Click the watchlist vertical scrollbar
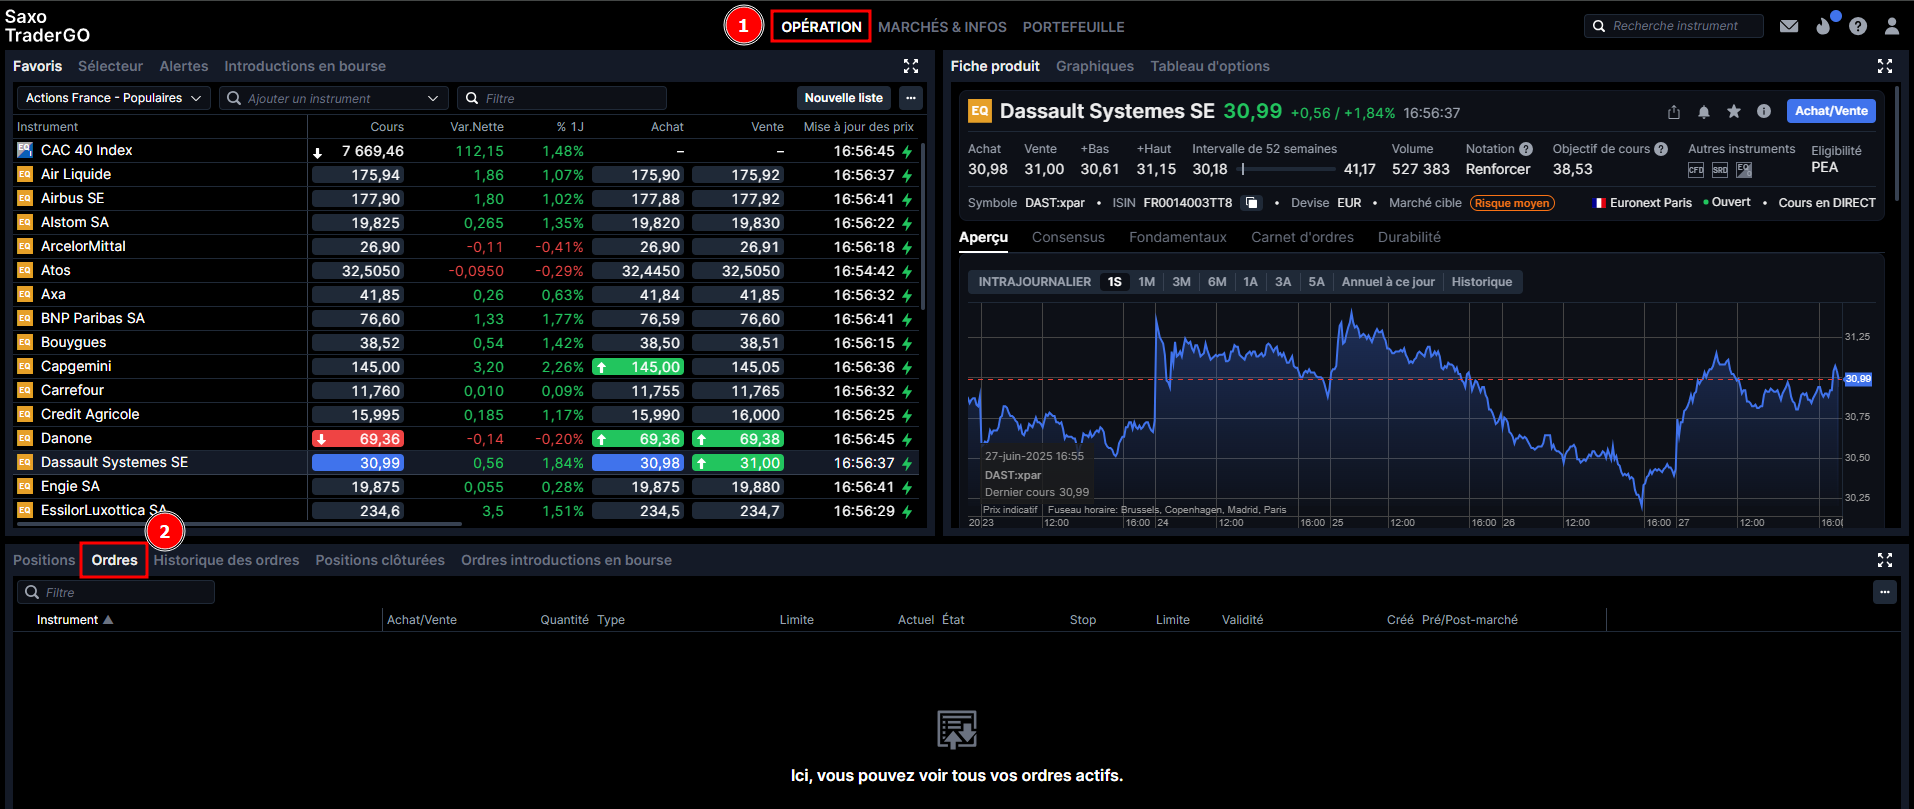 (923, 227)
